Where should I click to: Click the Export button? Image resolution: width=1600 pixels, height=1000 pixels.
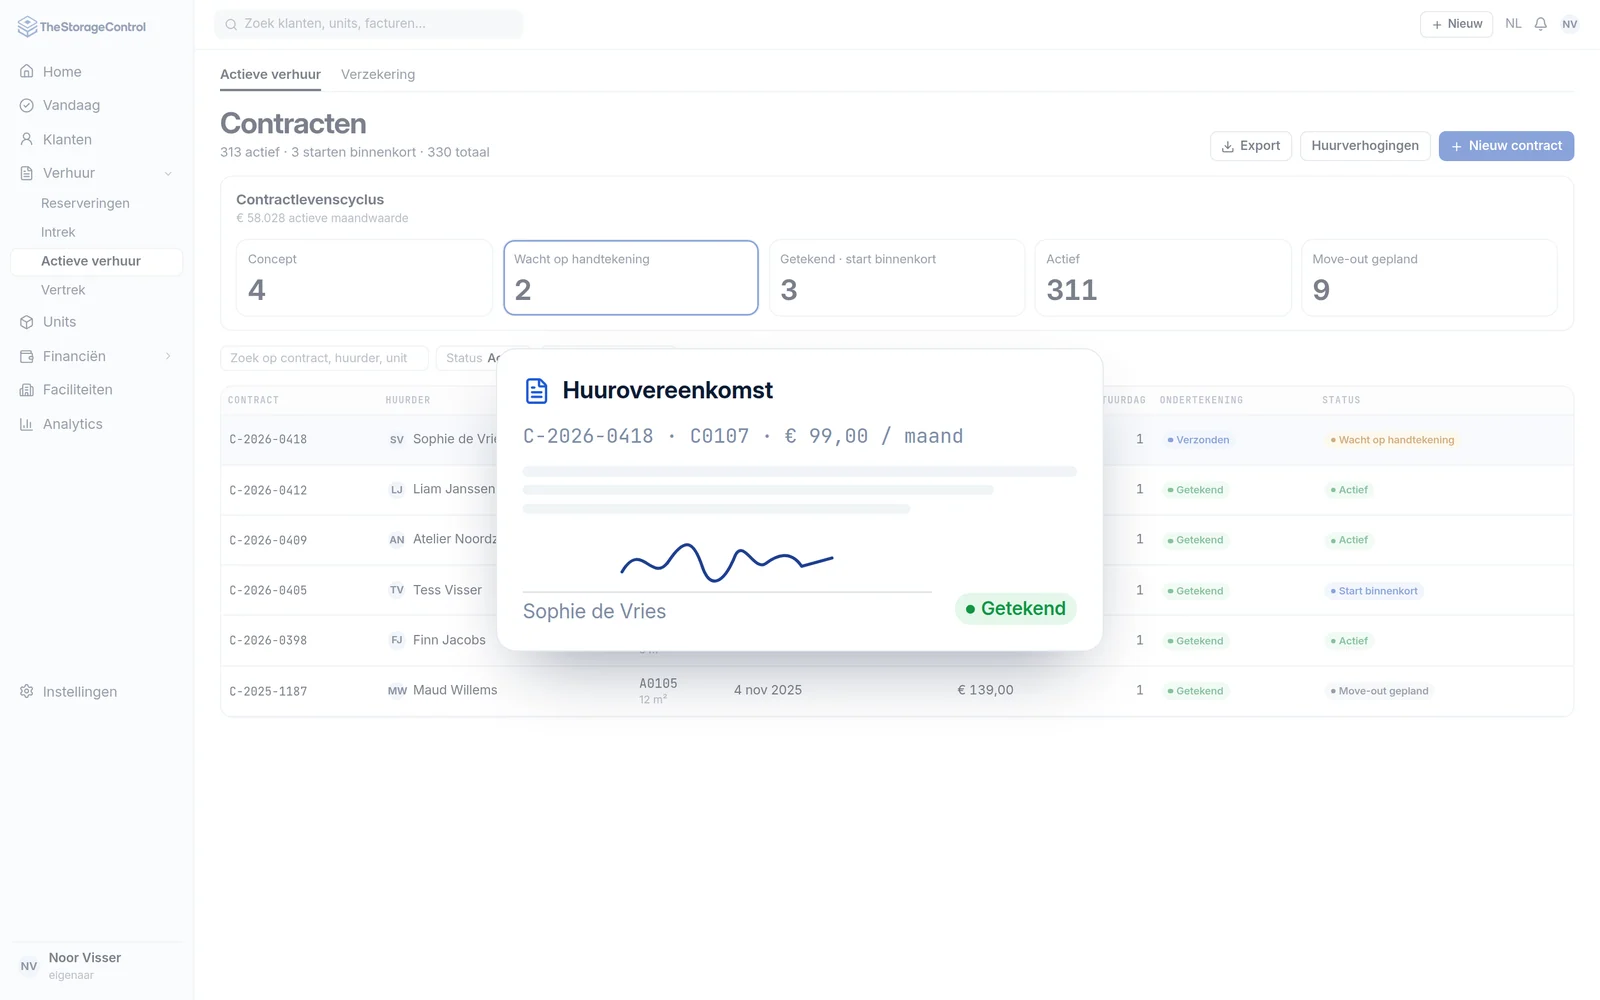1251,146
